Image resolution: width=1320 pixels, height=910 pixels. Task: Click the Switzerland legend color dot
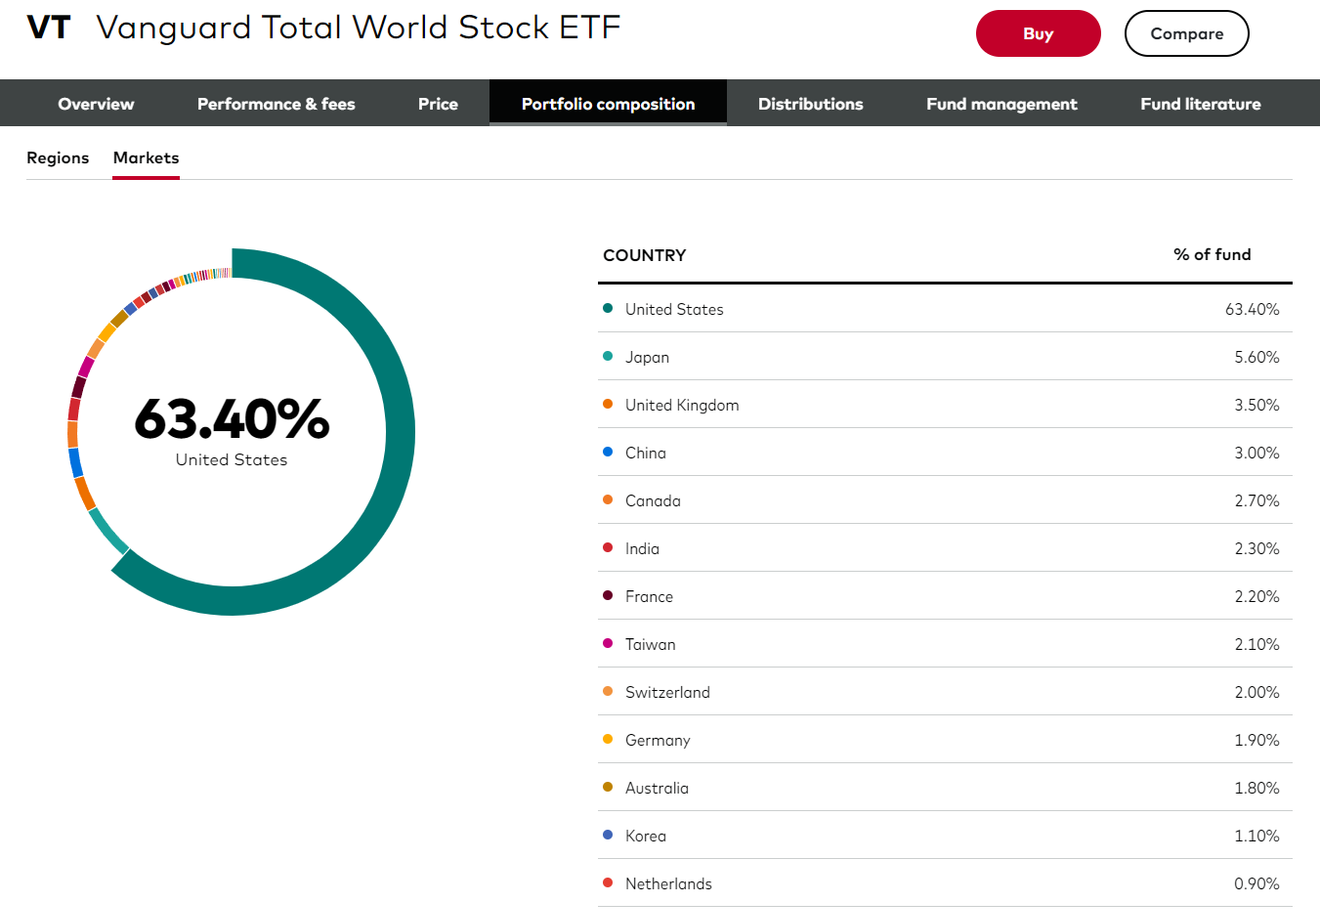point(608,691)
